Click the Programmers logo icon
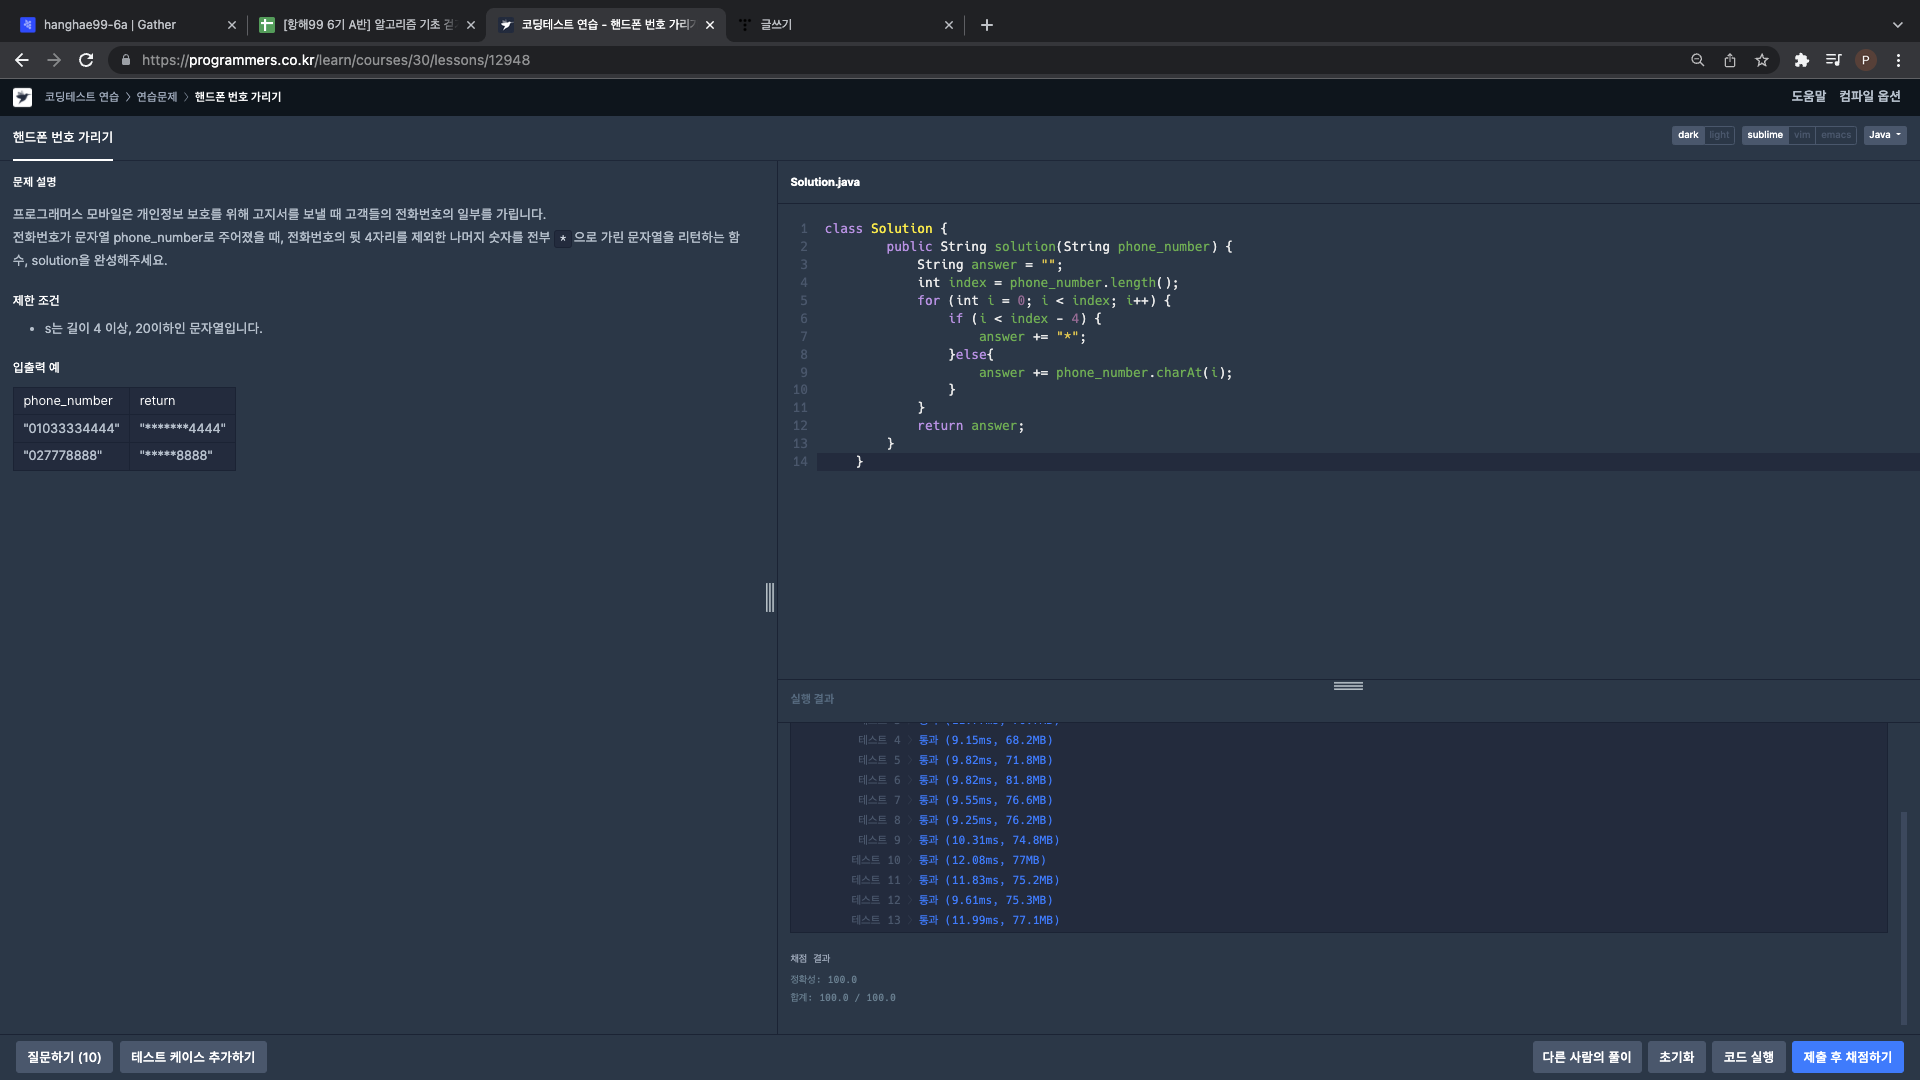The image size is (1920, 1080). pyautogui.click(x=22, y=97)
